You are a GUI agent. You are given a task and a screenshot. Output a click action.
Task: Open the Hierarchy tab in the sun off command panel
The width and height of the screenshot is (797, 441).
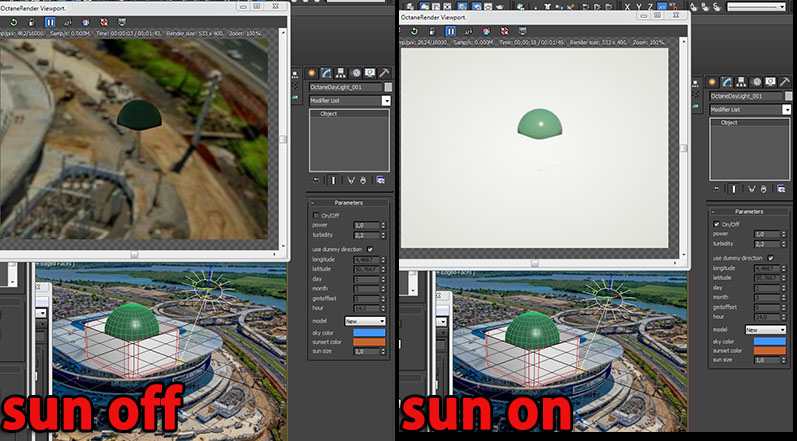point(341,73)
